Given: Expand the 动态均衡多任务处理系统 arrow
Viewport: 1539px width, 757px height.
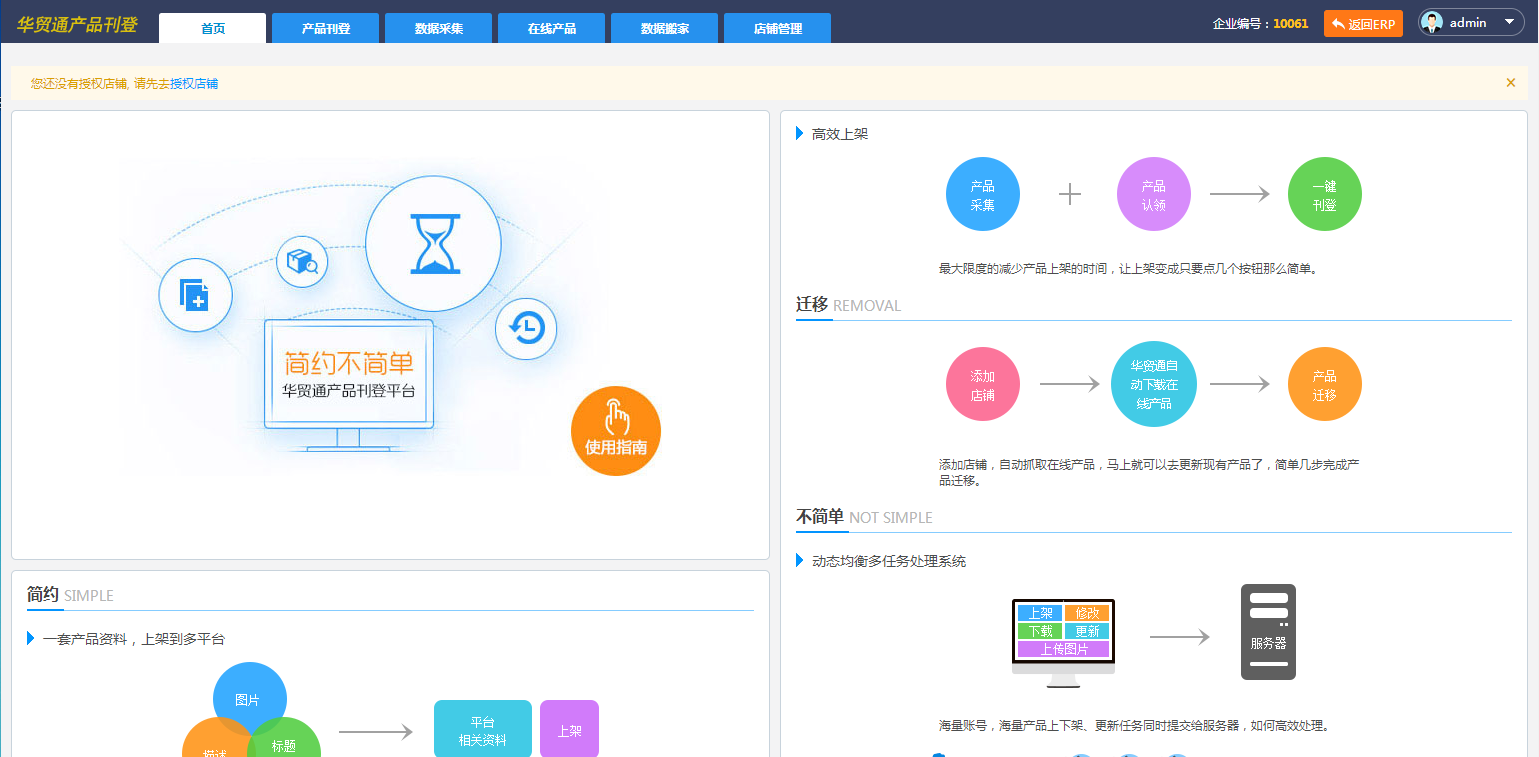Looking at the screenshot, I should 800,561.
